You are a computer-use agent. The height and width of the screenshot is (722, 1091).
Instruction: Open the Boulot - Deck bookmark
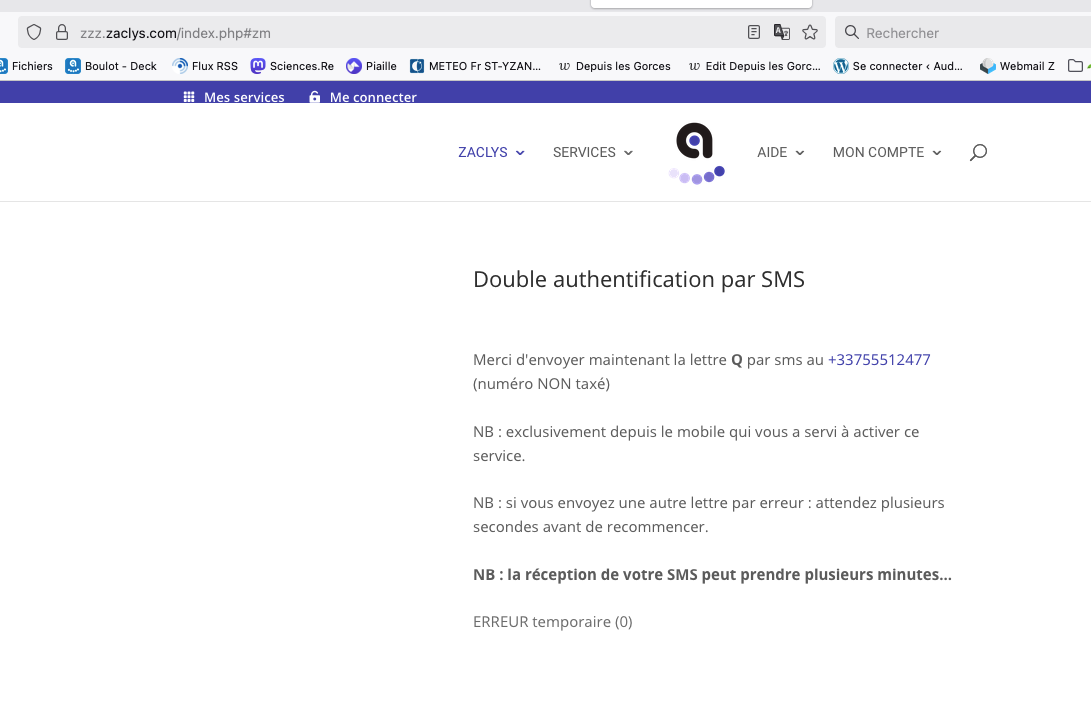click(111, 66)
